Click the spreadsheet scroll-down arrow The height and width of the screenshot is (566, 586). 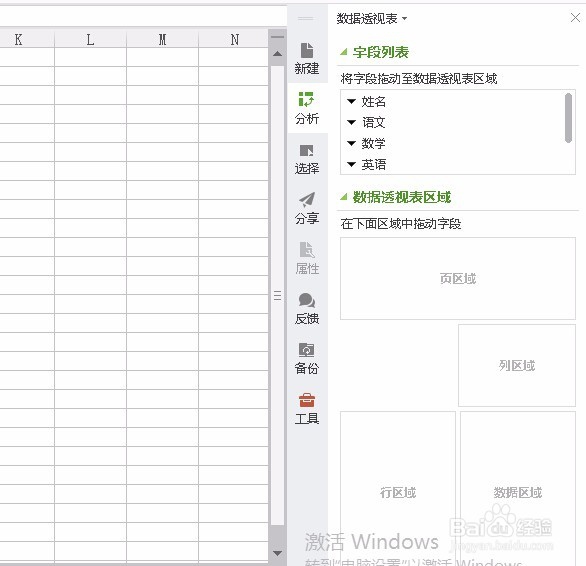coord(277,553)
